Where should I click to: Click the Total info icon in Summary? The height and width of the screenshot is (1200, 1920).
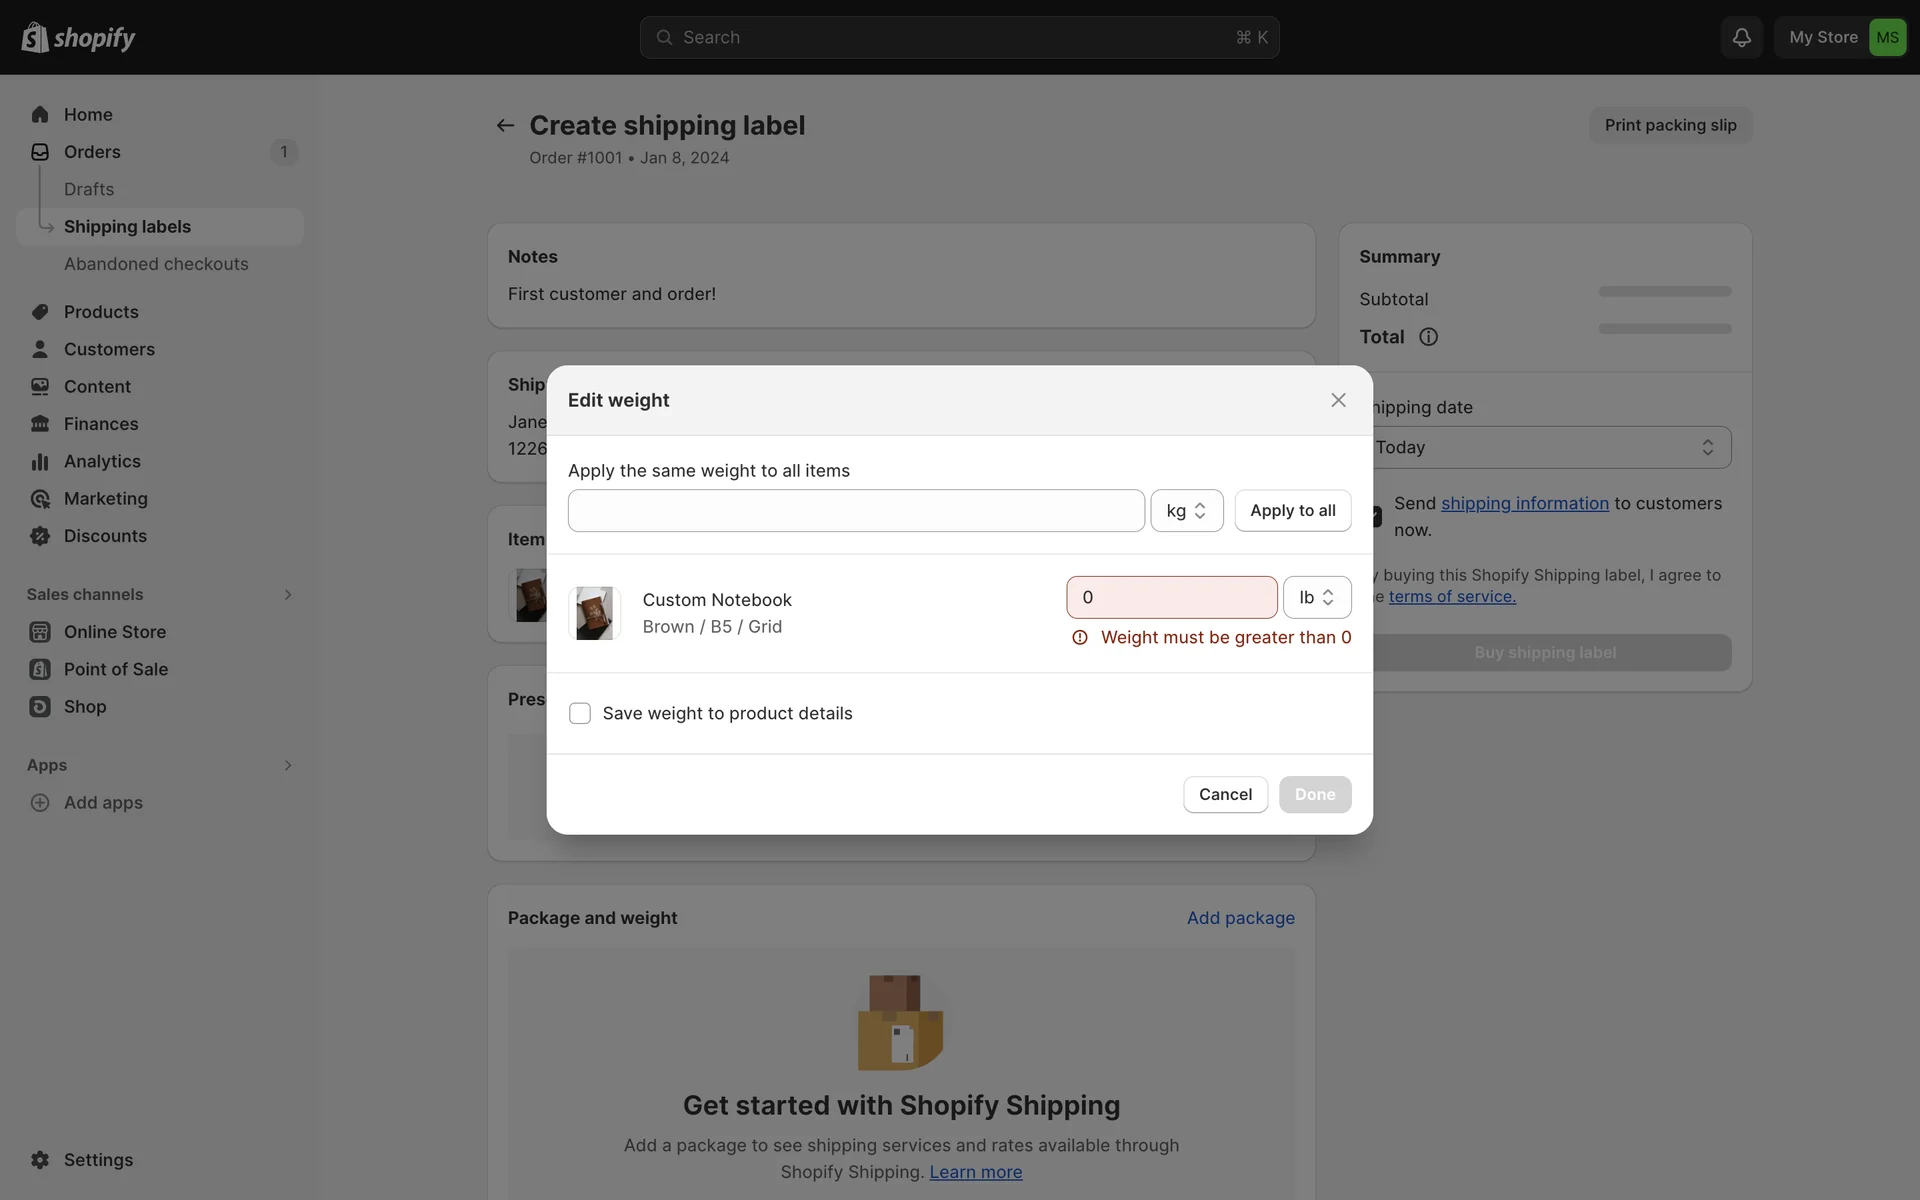coord(1428,337)
